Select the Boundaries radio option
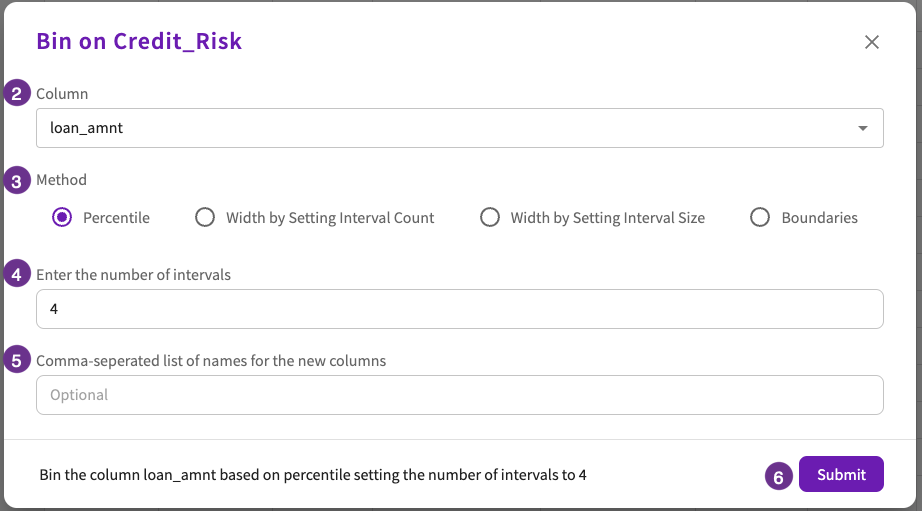The height and width of the screenshot is (511, 922). 760,218
